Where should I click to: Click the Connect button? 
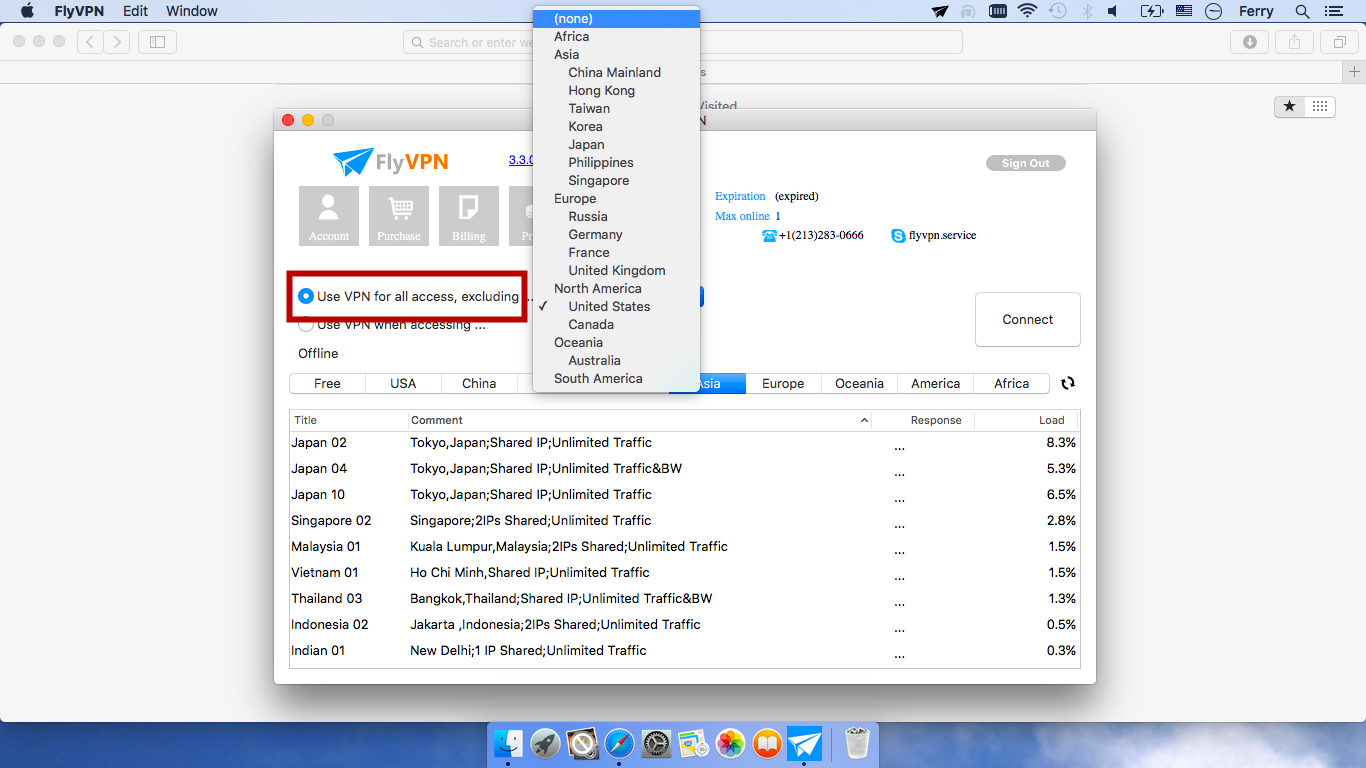[x=1028, y=319]
